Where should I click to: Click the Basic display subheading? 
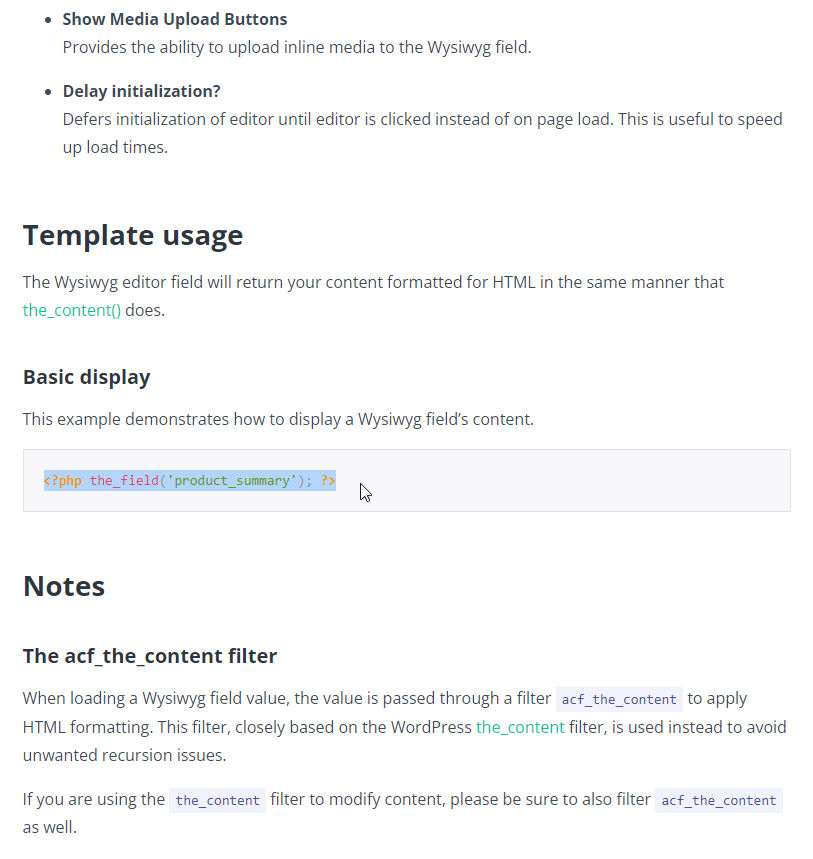[87, 377]
